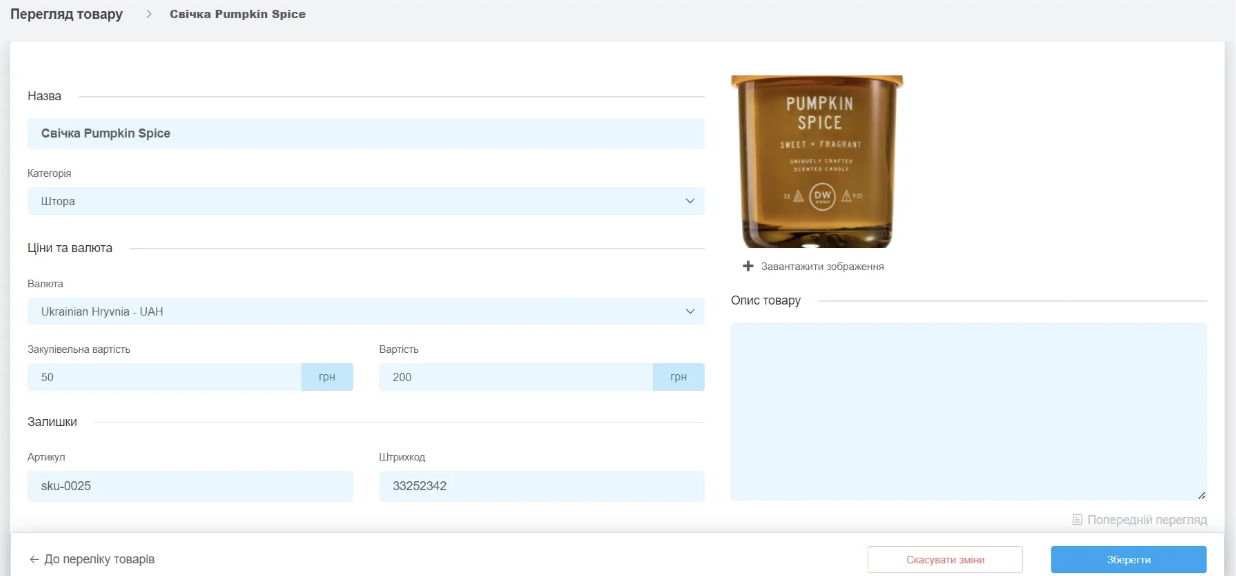Open the Валюта dropdown showing Ukrainian Hryvnia
This screenshot has height=576, width=1236.
(x=366, y=311)
